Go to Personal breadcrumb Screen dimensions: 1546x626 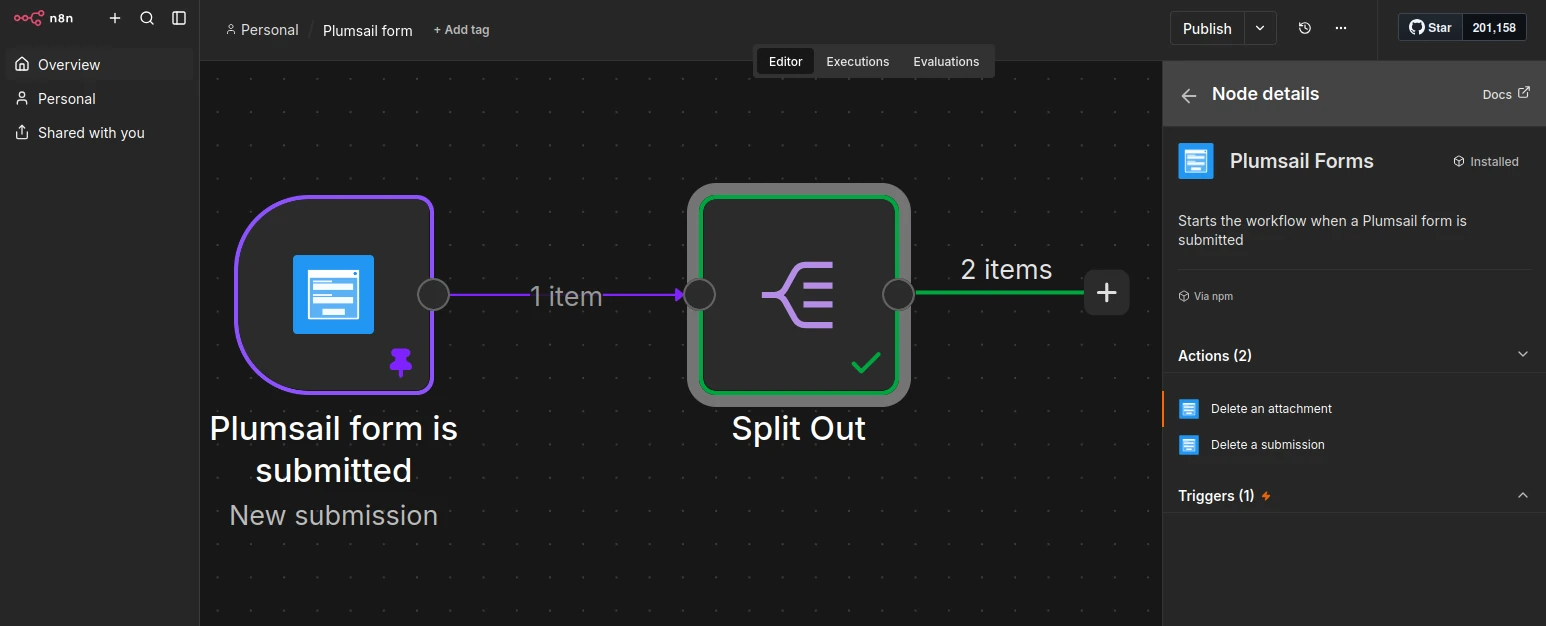pyautogui.click(x=262, y=30)
